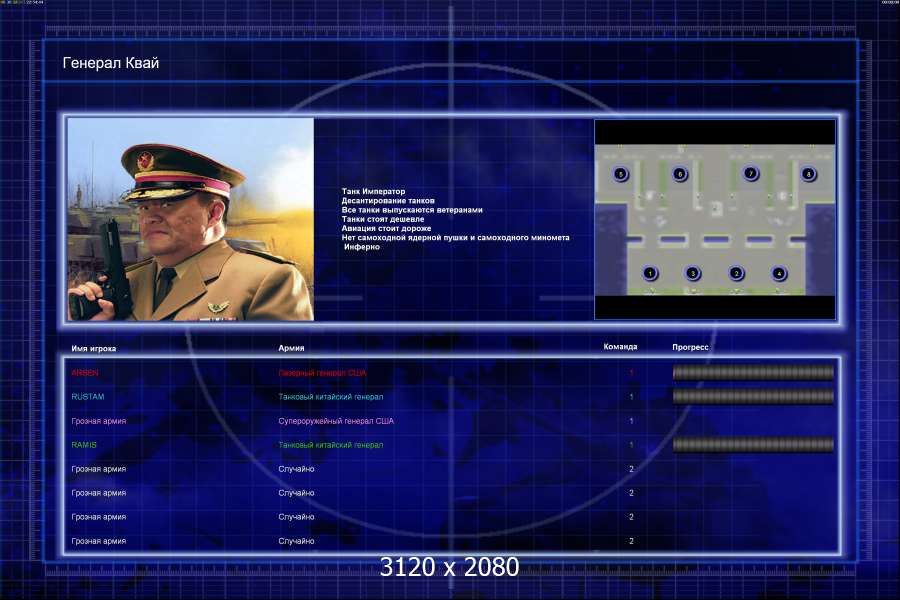Click the "Армия" column header

[291, 348]
